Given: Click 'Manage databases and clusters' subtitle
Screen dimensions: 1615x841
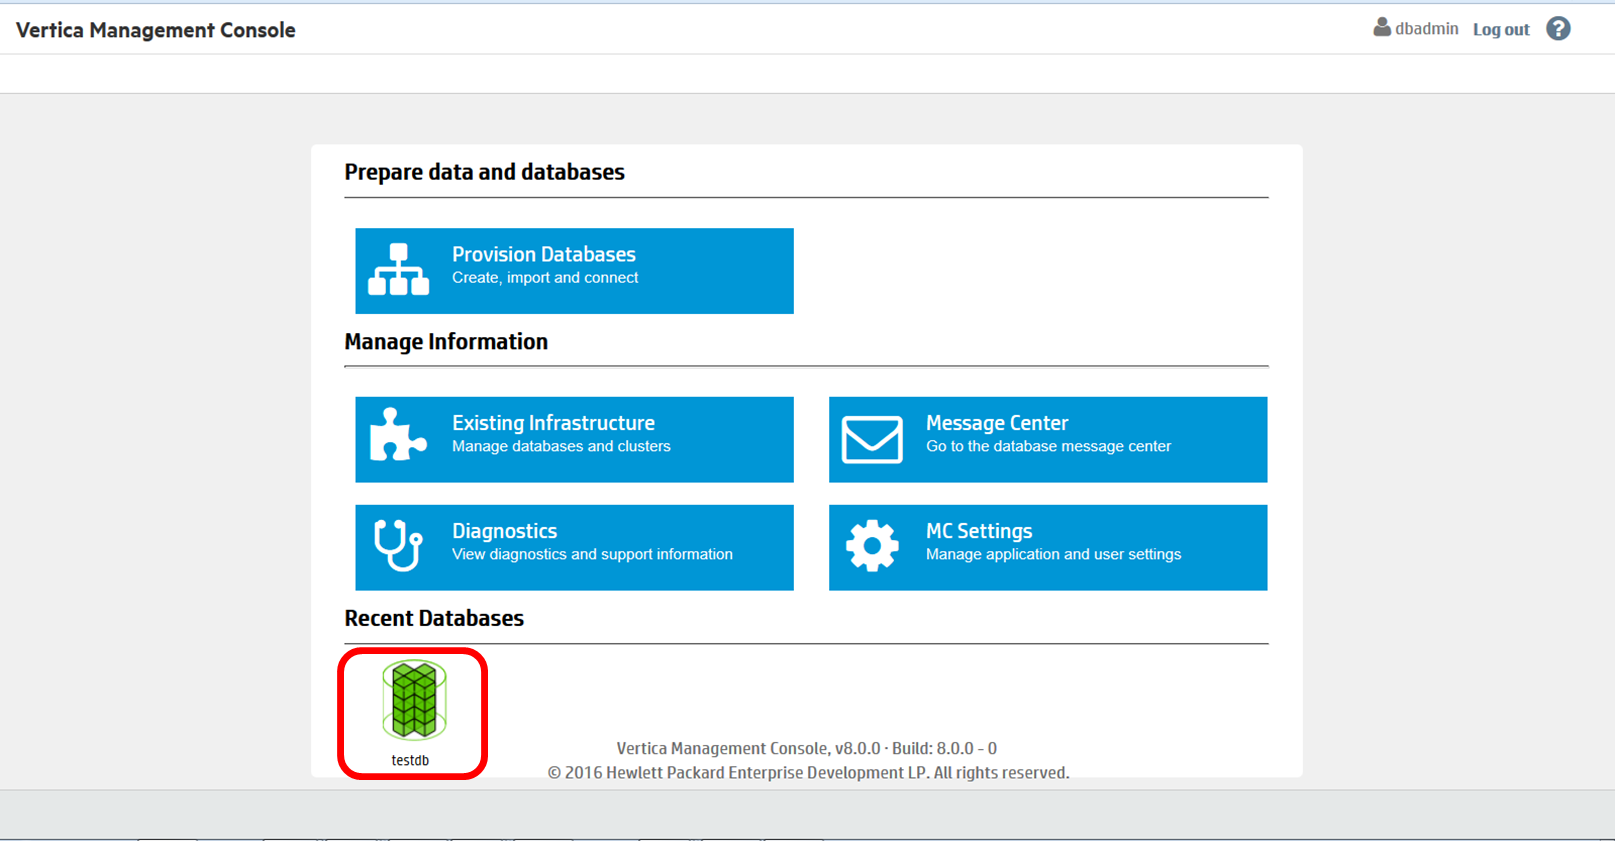Looking at the screenshot, I should coord(561,446).
